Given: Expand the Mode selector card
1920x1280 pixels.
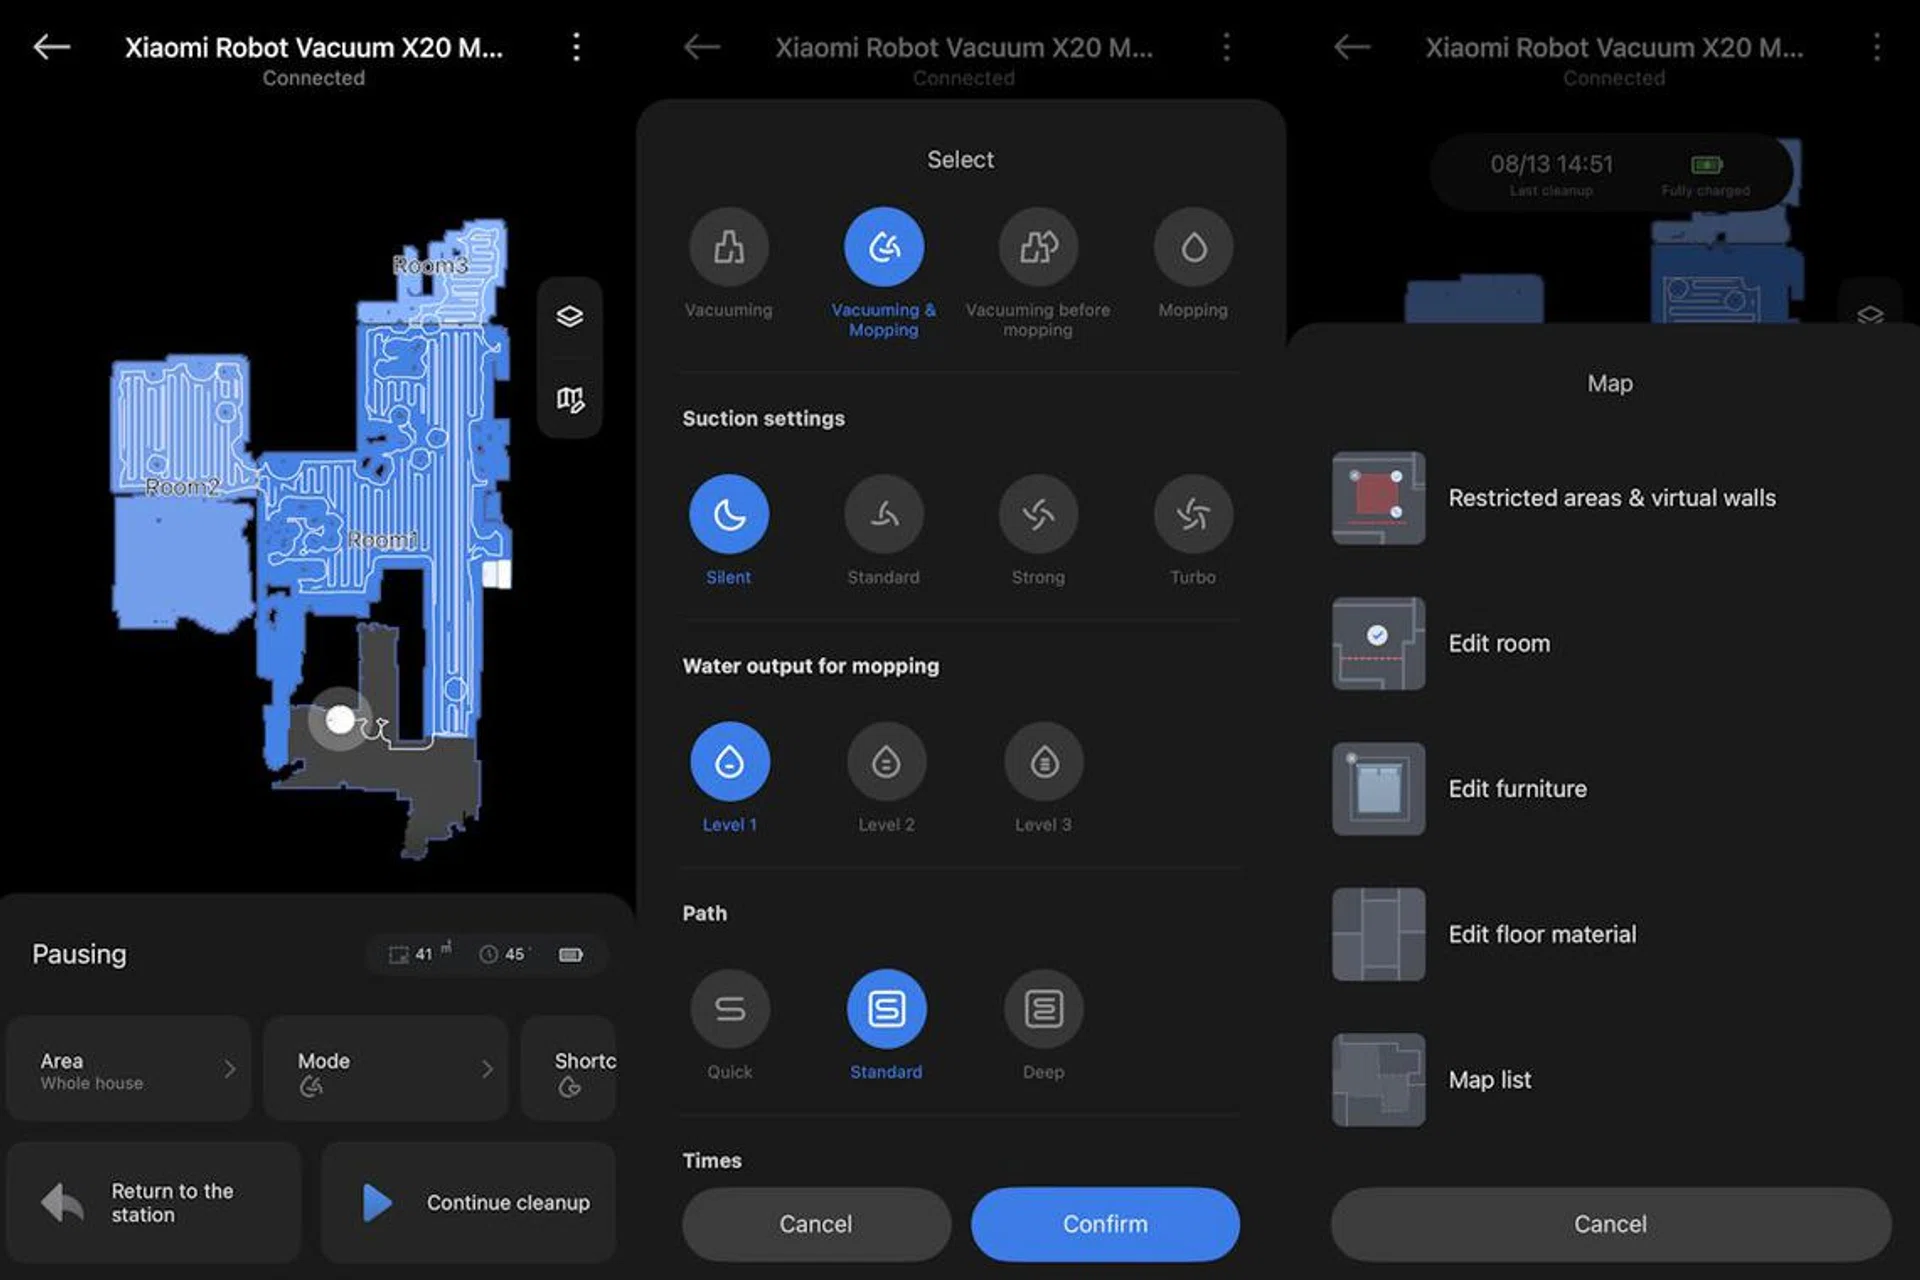Looking at the screenshot, I should pyautogui.click(x=386, y=1070).
